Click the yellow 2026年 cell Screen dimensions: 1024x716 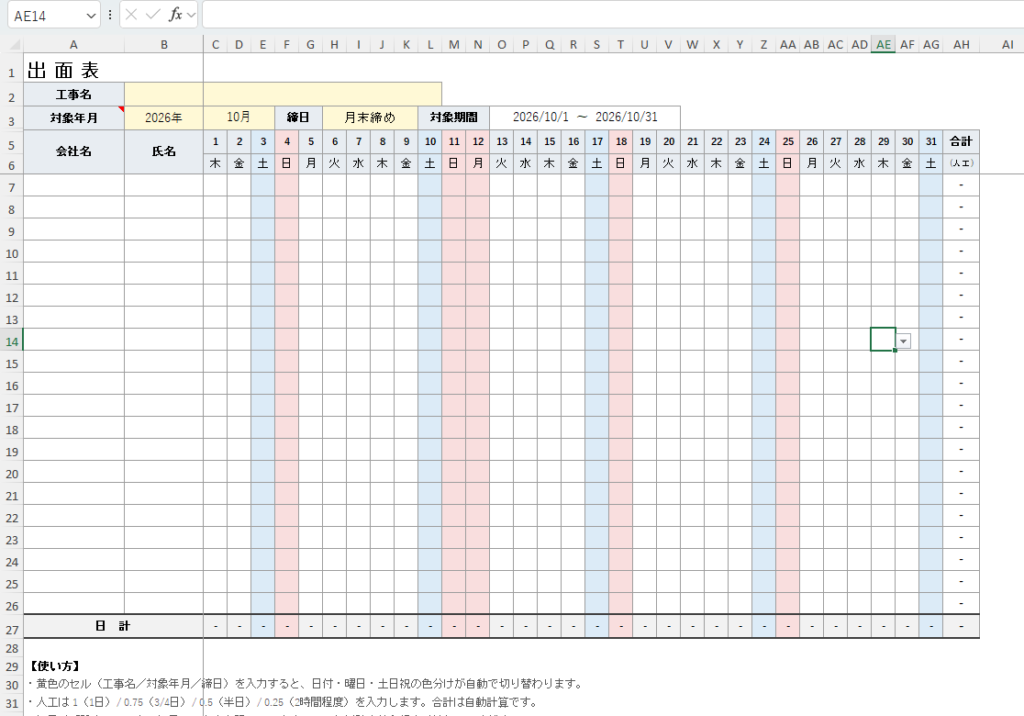click(164, 118)
